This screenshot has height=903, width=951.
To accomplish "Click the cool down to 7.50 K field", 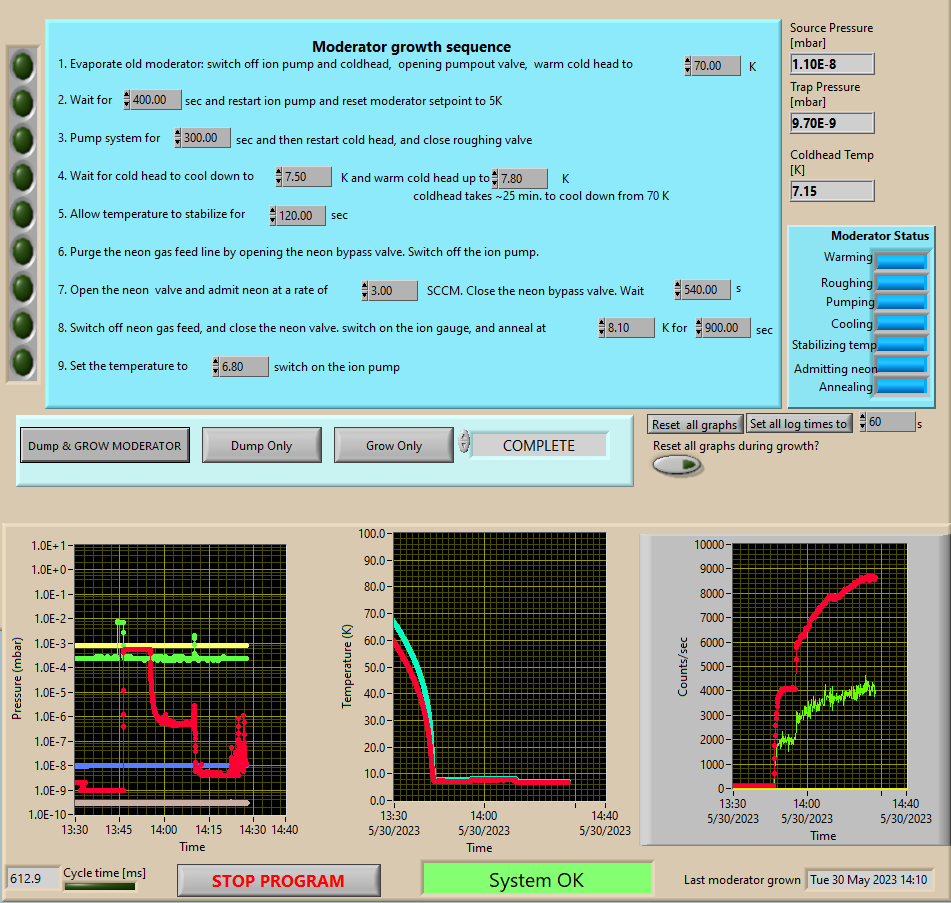I will [307, 176].
